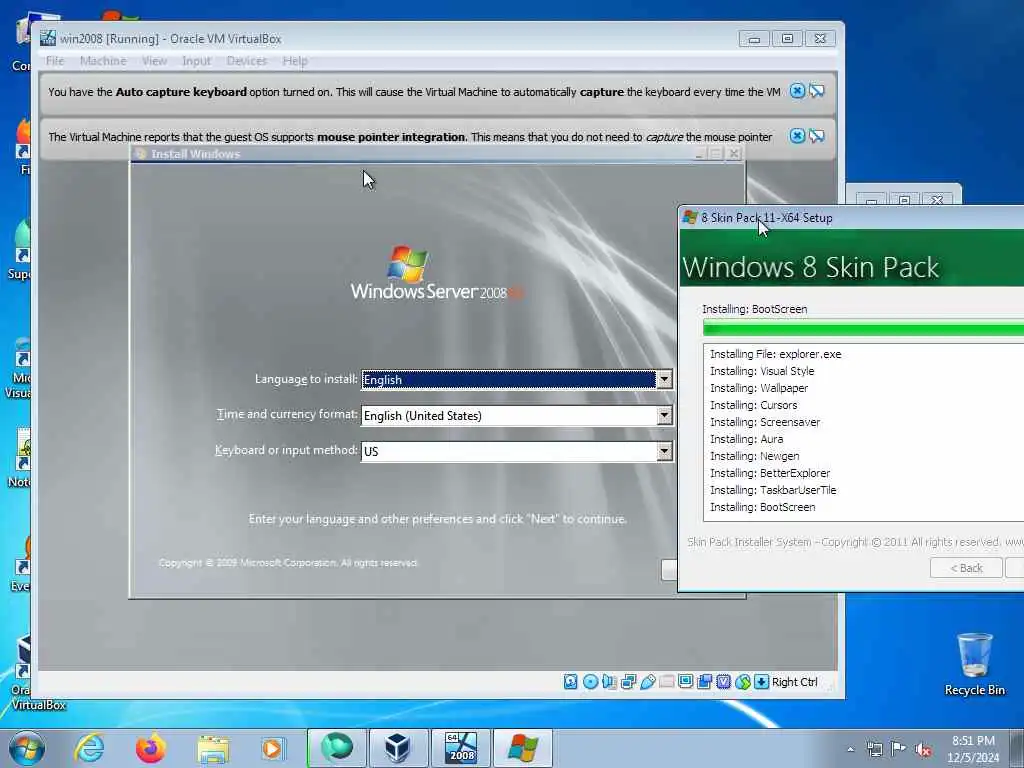This screenshot has height=768, width=1024.
Task: Select 'Installing: Visual Style' log line
Action: coord(762,371)
